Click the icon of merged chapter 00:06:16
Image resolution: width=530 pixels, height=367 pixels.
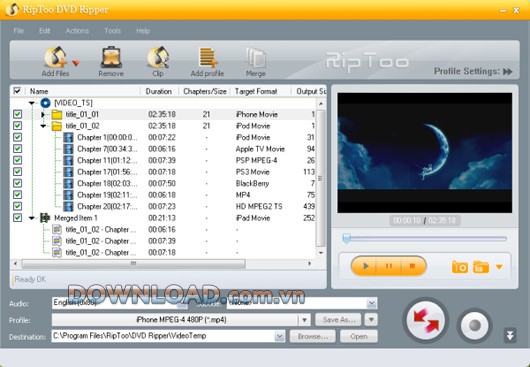point(57,229)
